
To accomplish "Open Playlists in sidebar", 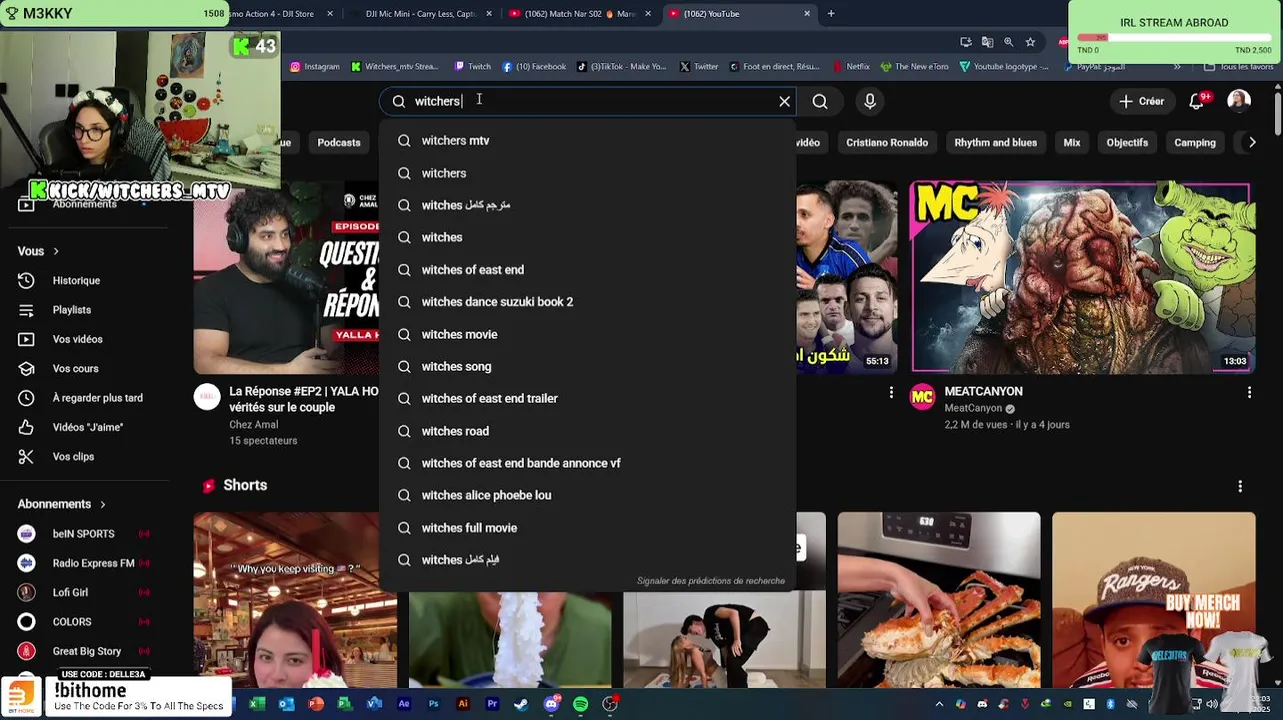I will [72, 310].
